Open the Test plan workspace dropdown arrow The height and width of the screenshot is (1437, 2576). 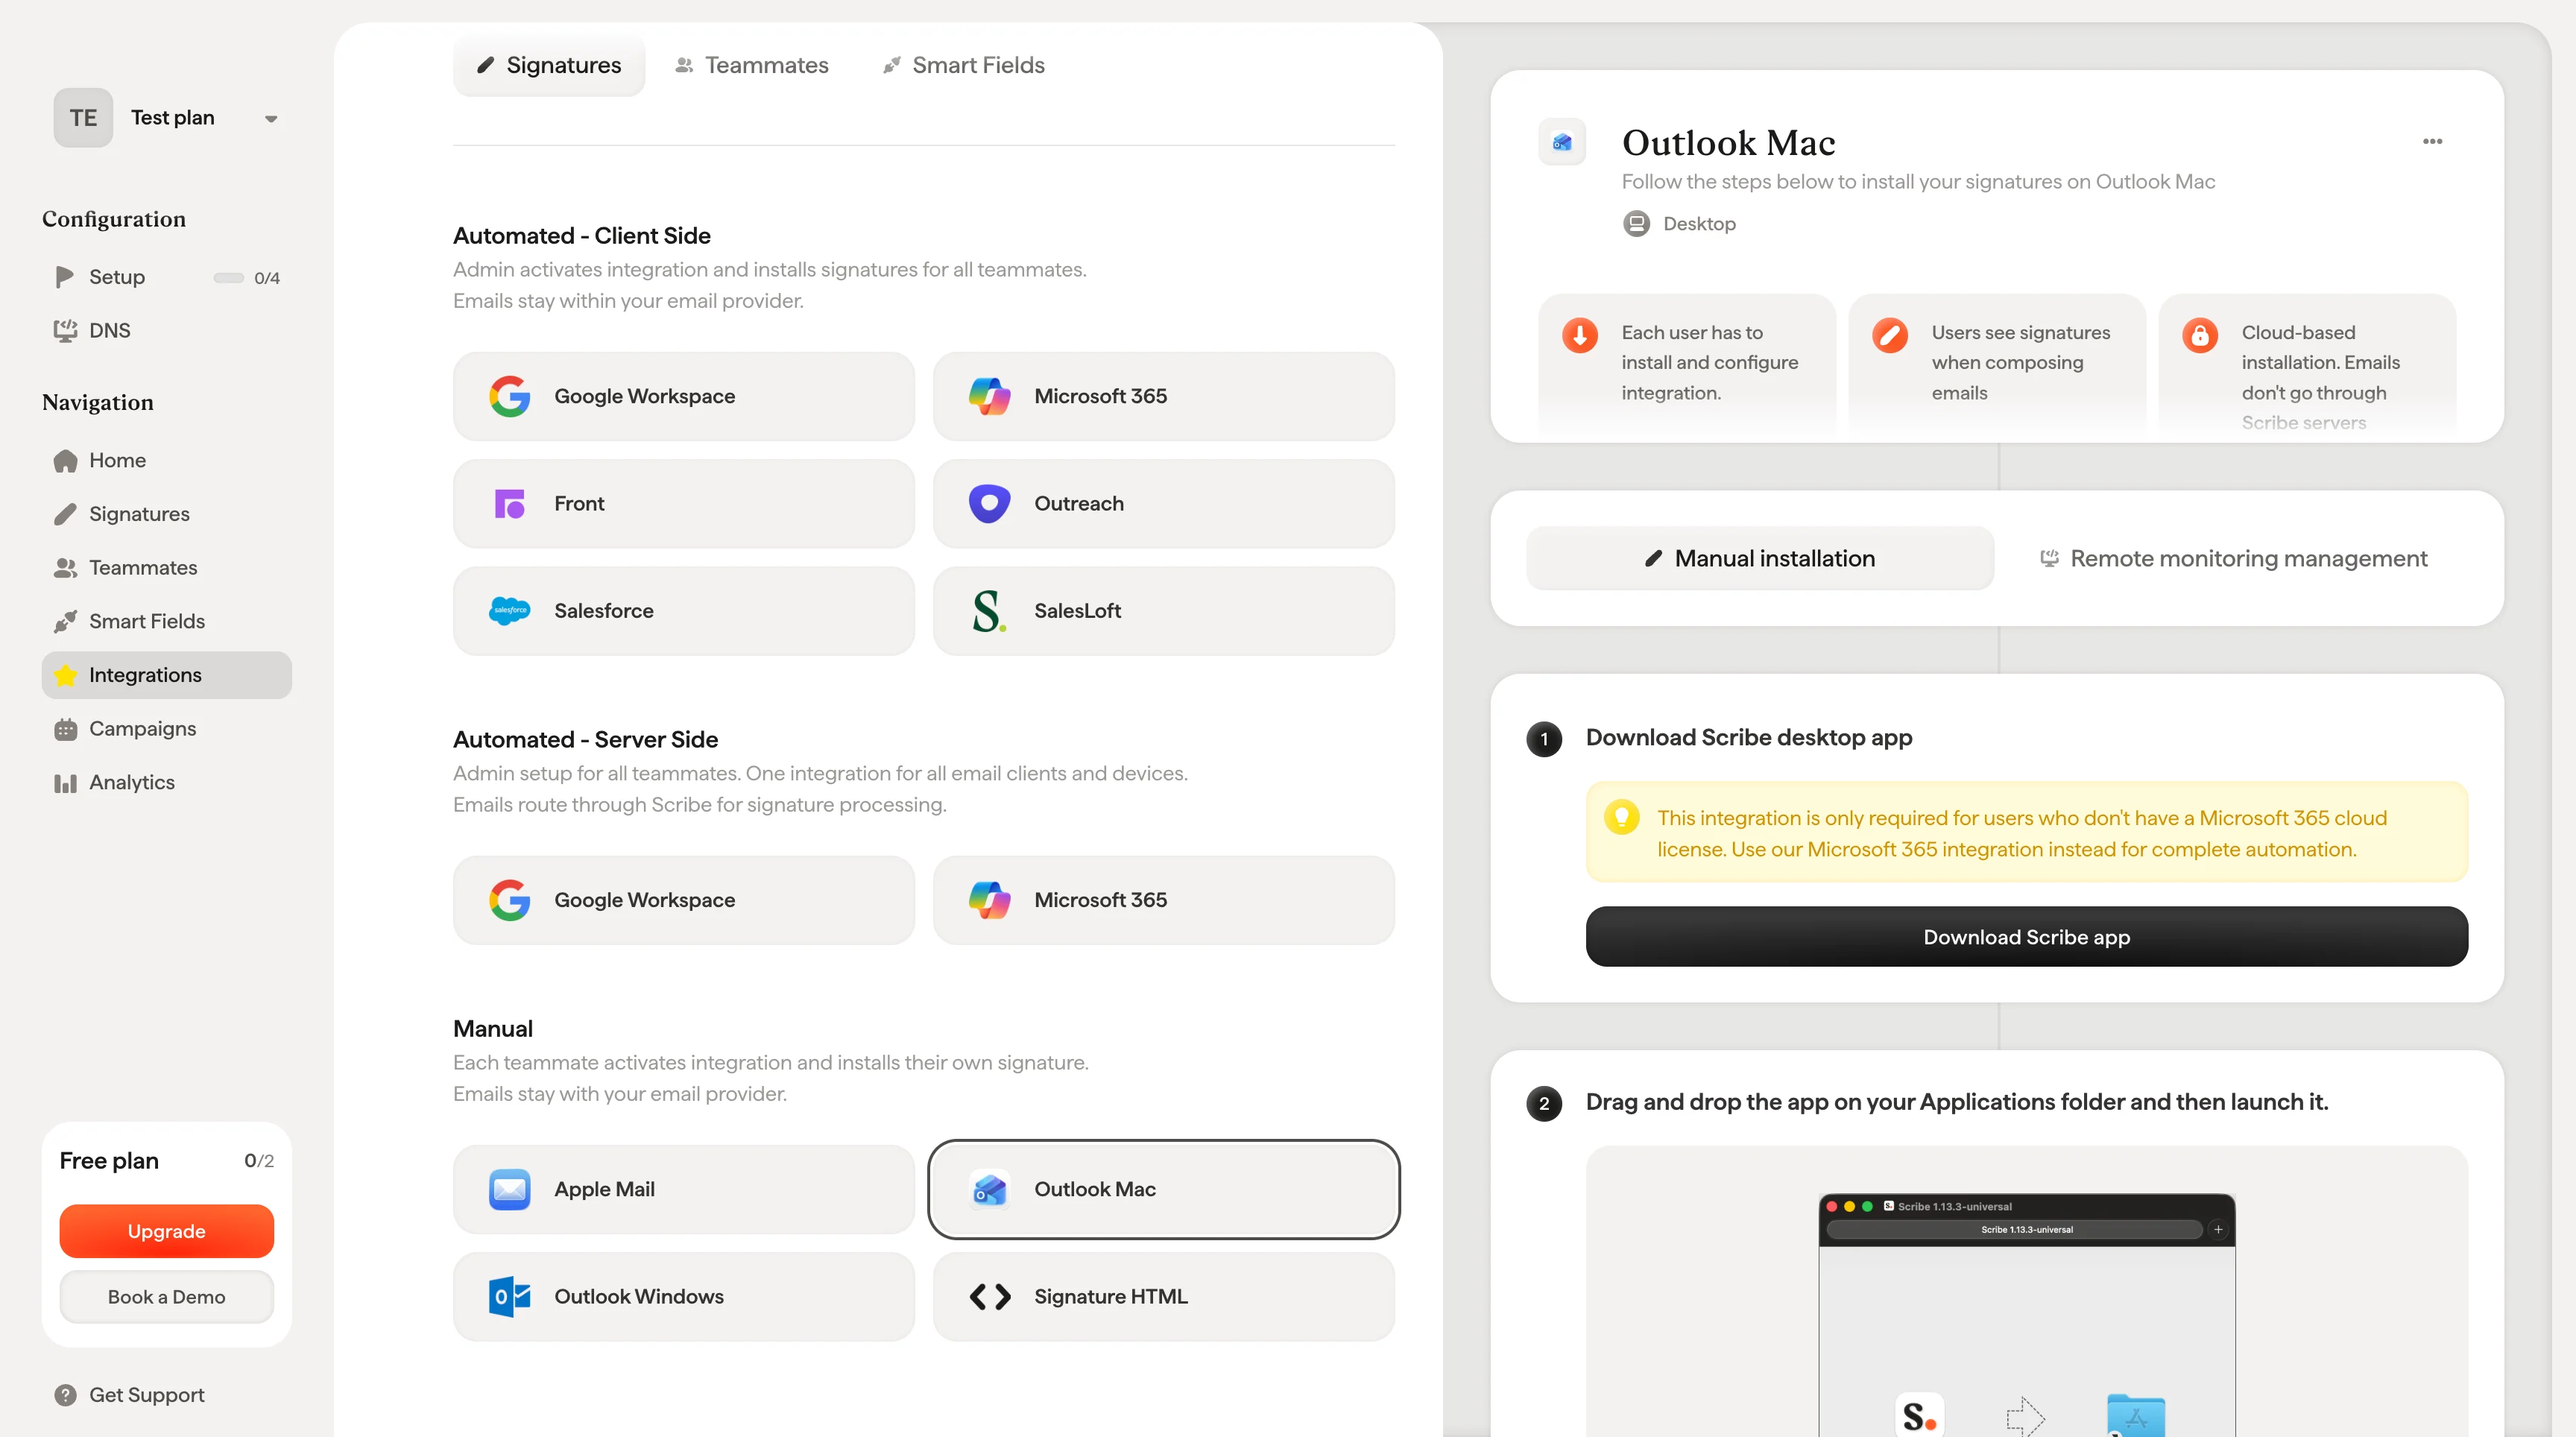point(270,119)
